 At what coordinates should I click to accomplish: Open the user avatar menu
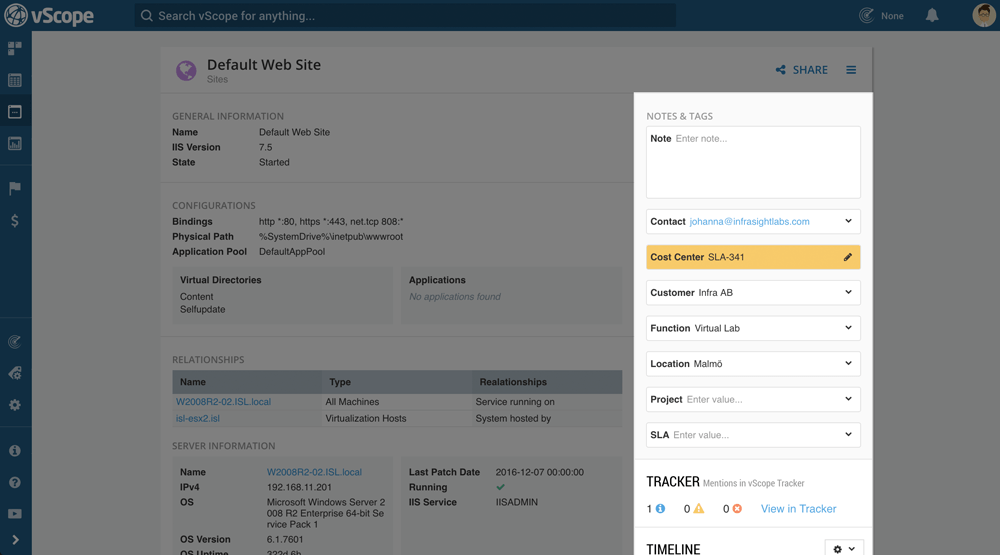pyautogui.click(x=984, y=15)
